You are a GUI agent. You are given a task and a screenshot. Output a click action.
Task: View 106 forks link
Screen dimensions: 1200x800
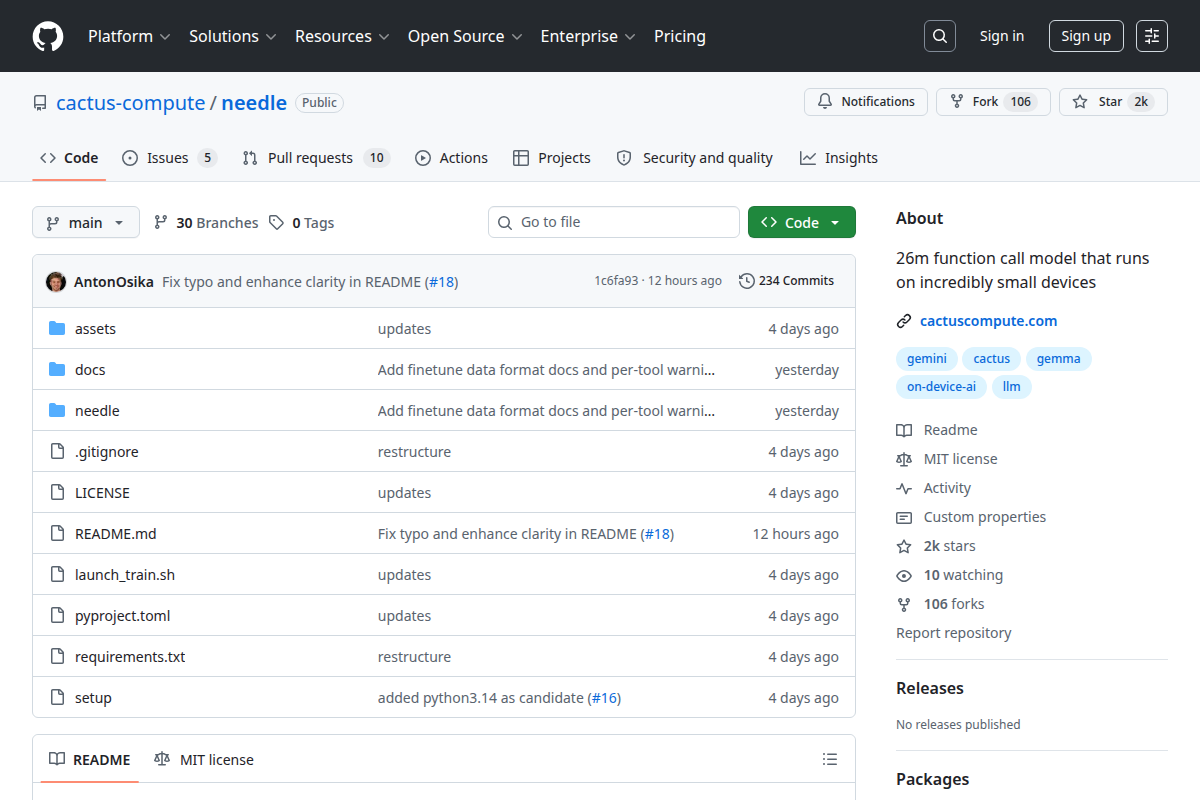(x=940, y=604)
